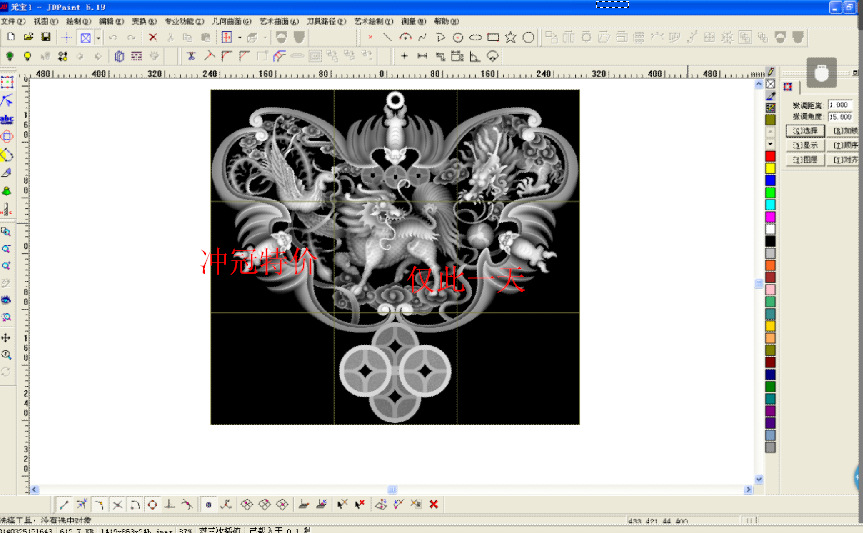Open the 测量 menu
Image resolution: width=863 pixels, height=533 pixels.
[x=413, y=21]
